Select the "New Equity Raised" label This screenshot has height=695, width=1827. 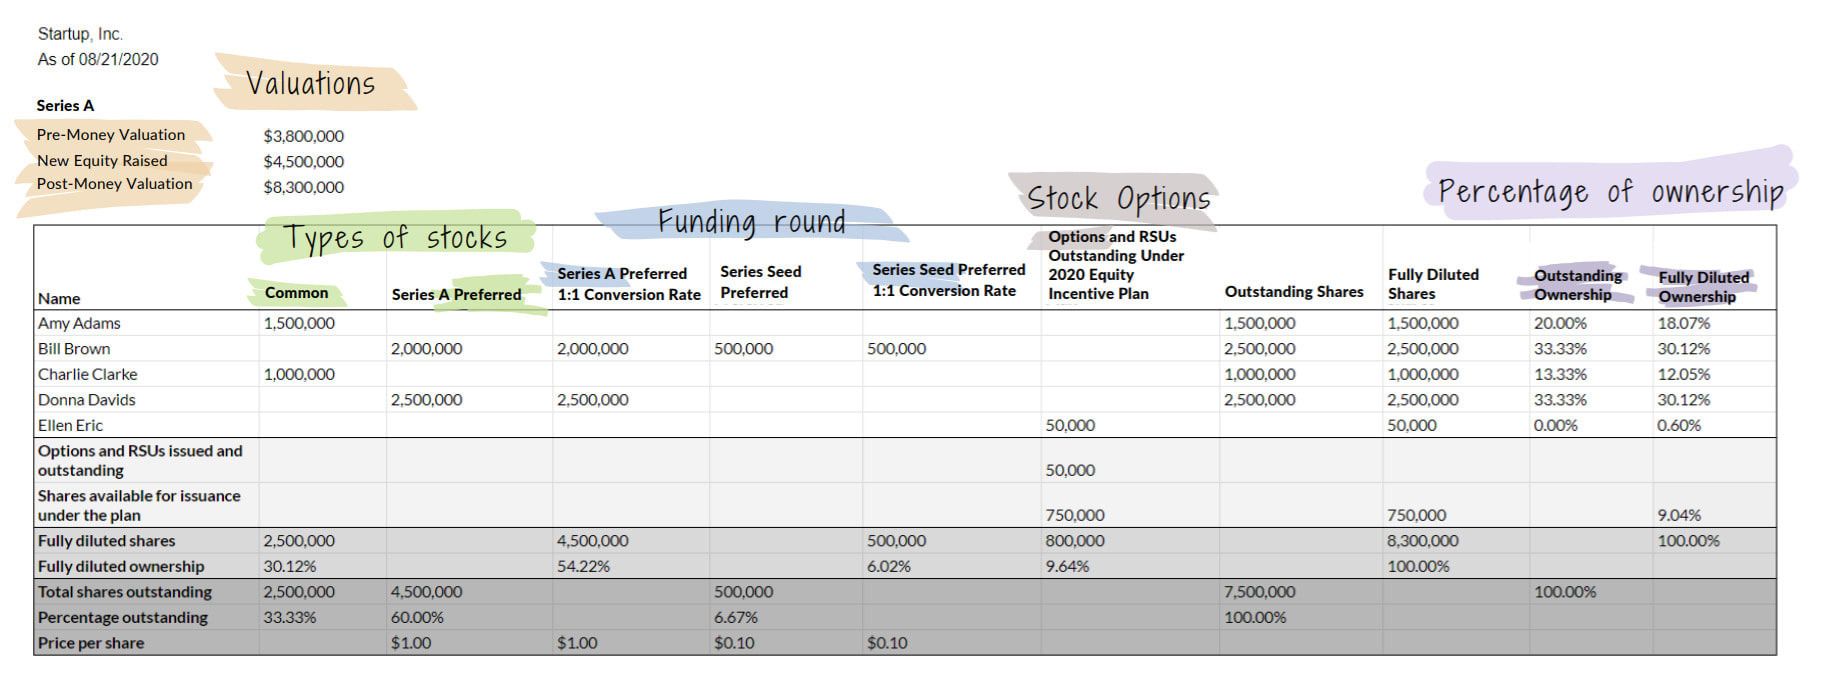point(102,160)
